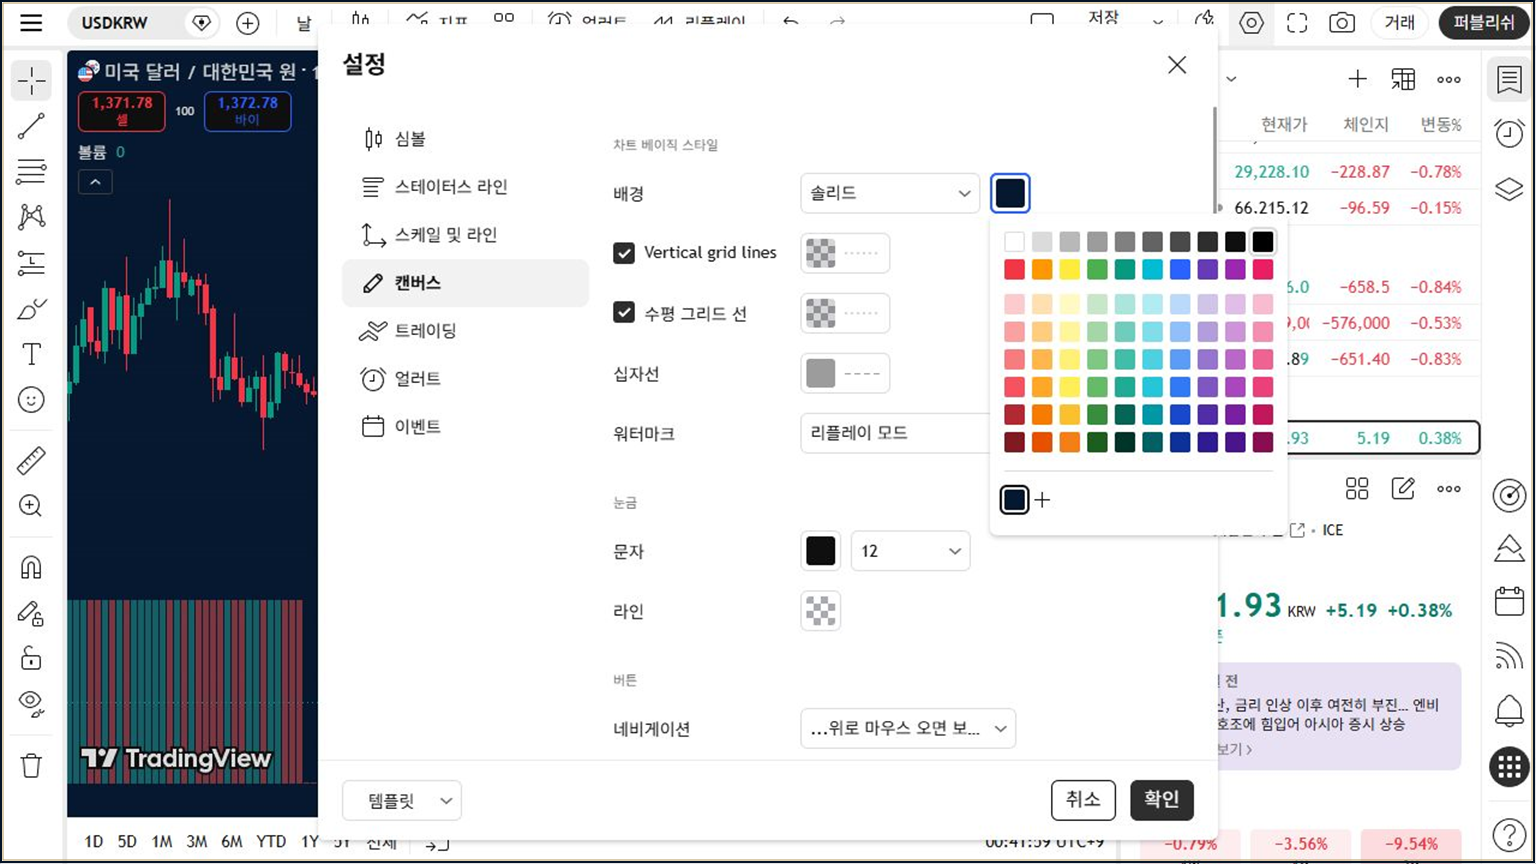
Task: Select the 캔버스 settings tab
Action: (x=465, y=283)
